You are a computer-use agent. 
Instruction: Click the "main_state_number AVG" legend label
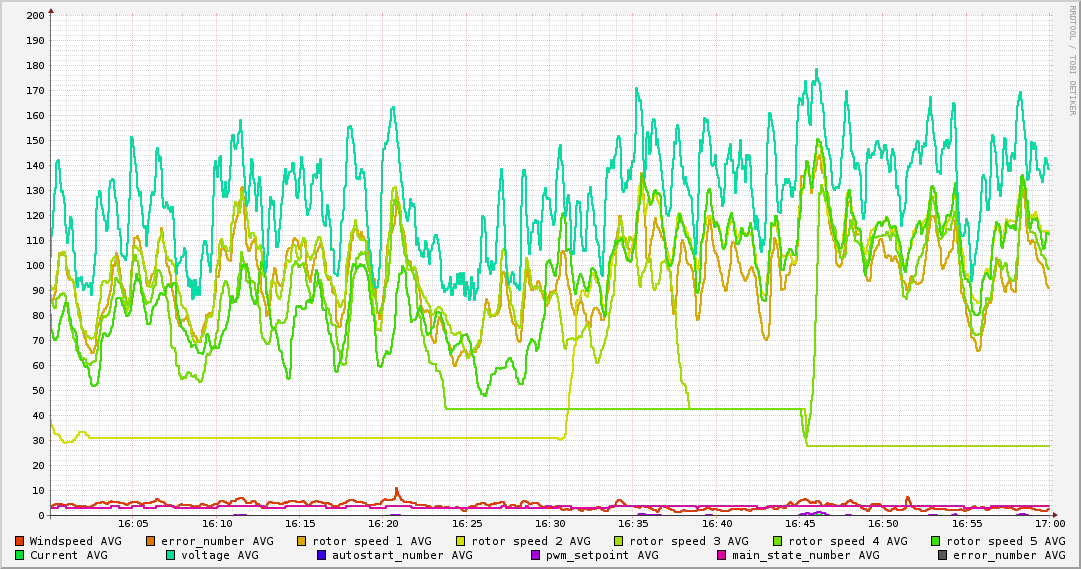tap(805, 555)
